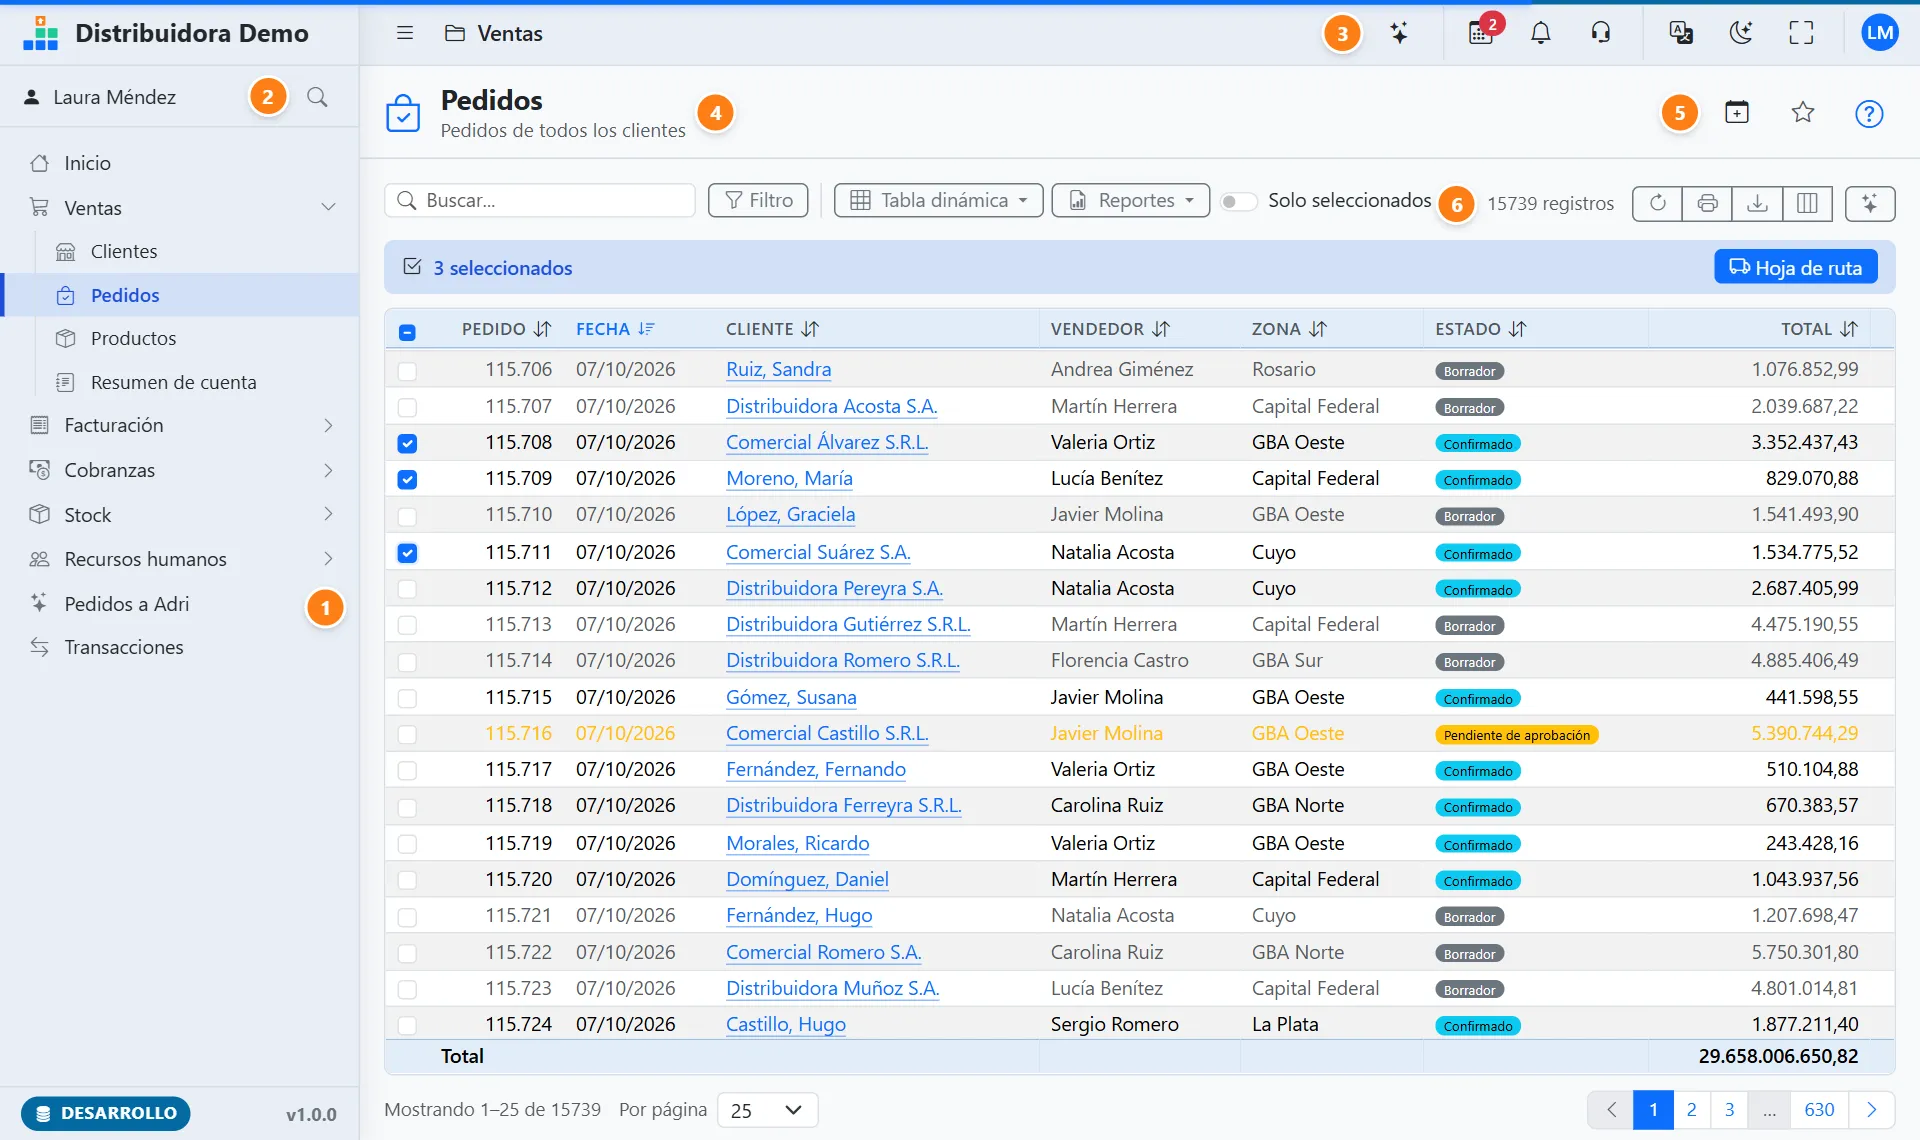This screenshot has height=1140, width=1920.
Task: Open the AI sparkle assistant in the top bar
Action: (1399, 33)
